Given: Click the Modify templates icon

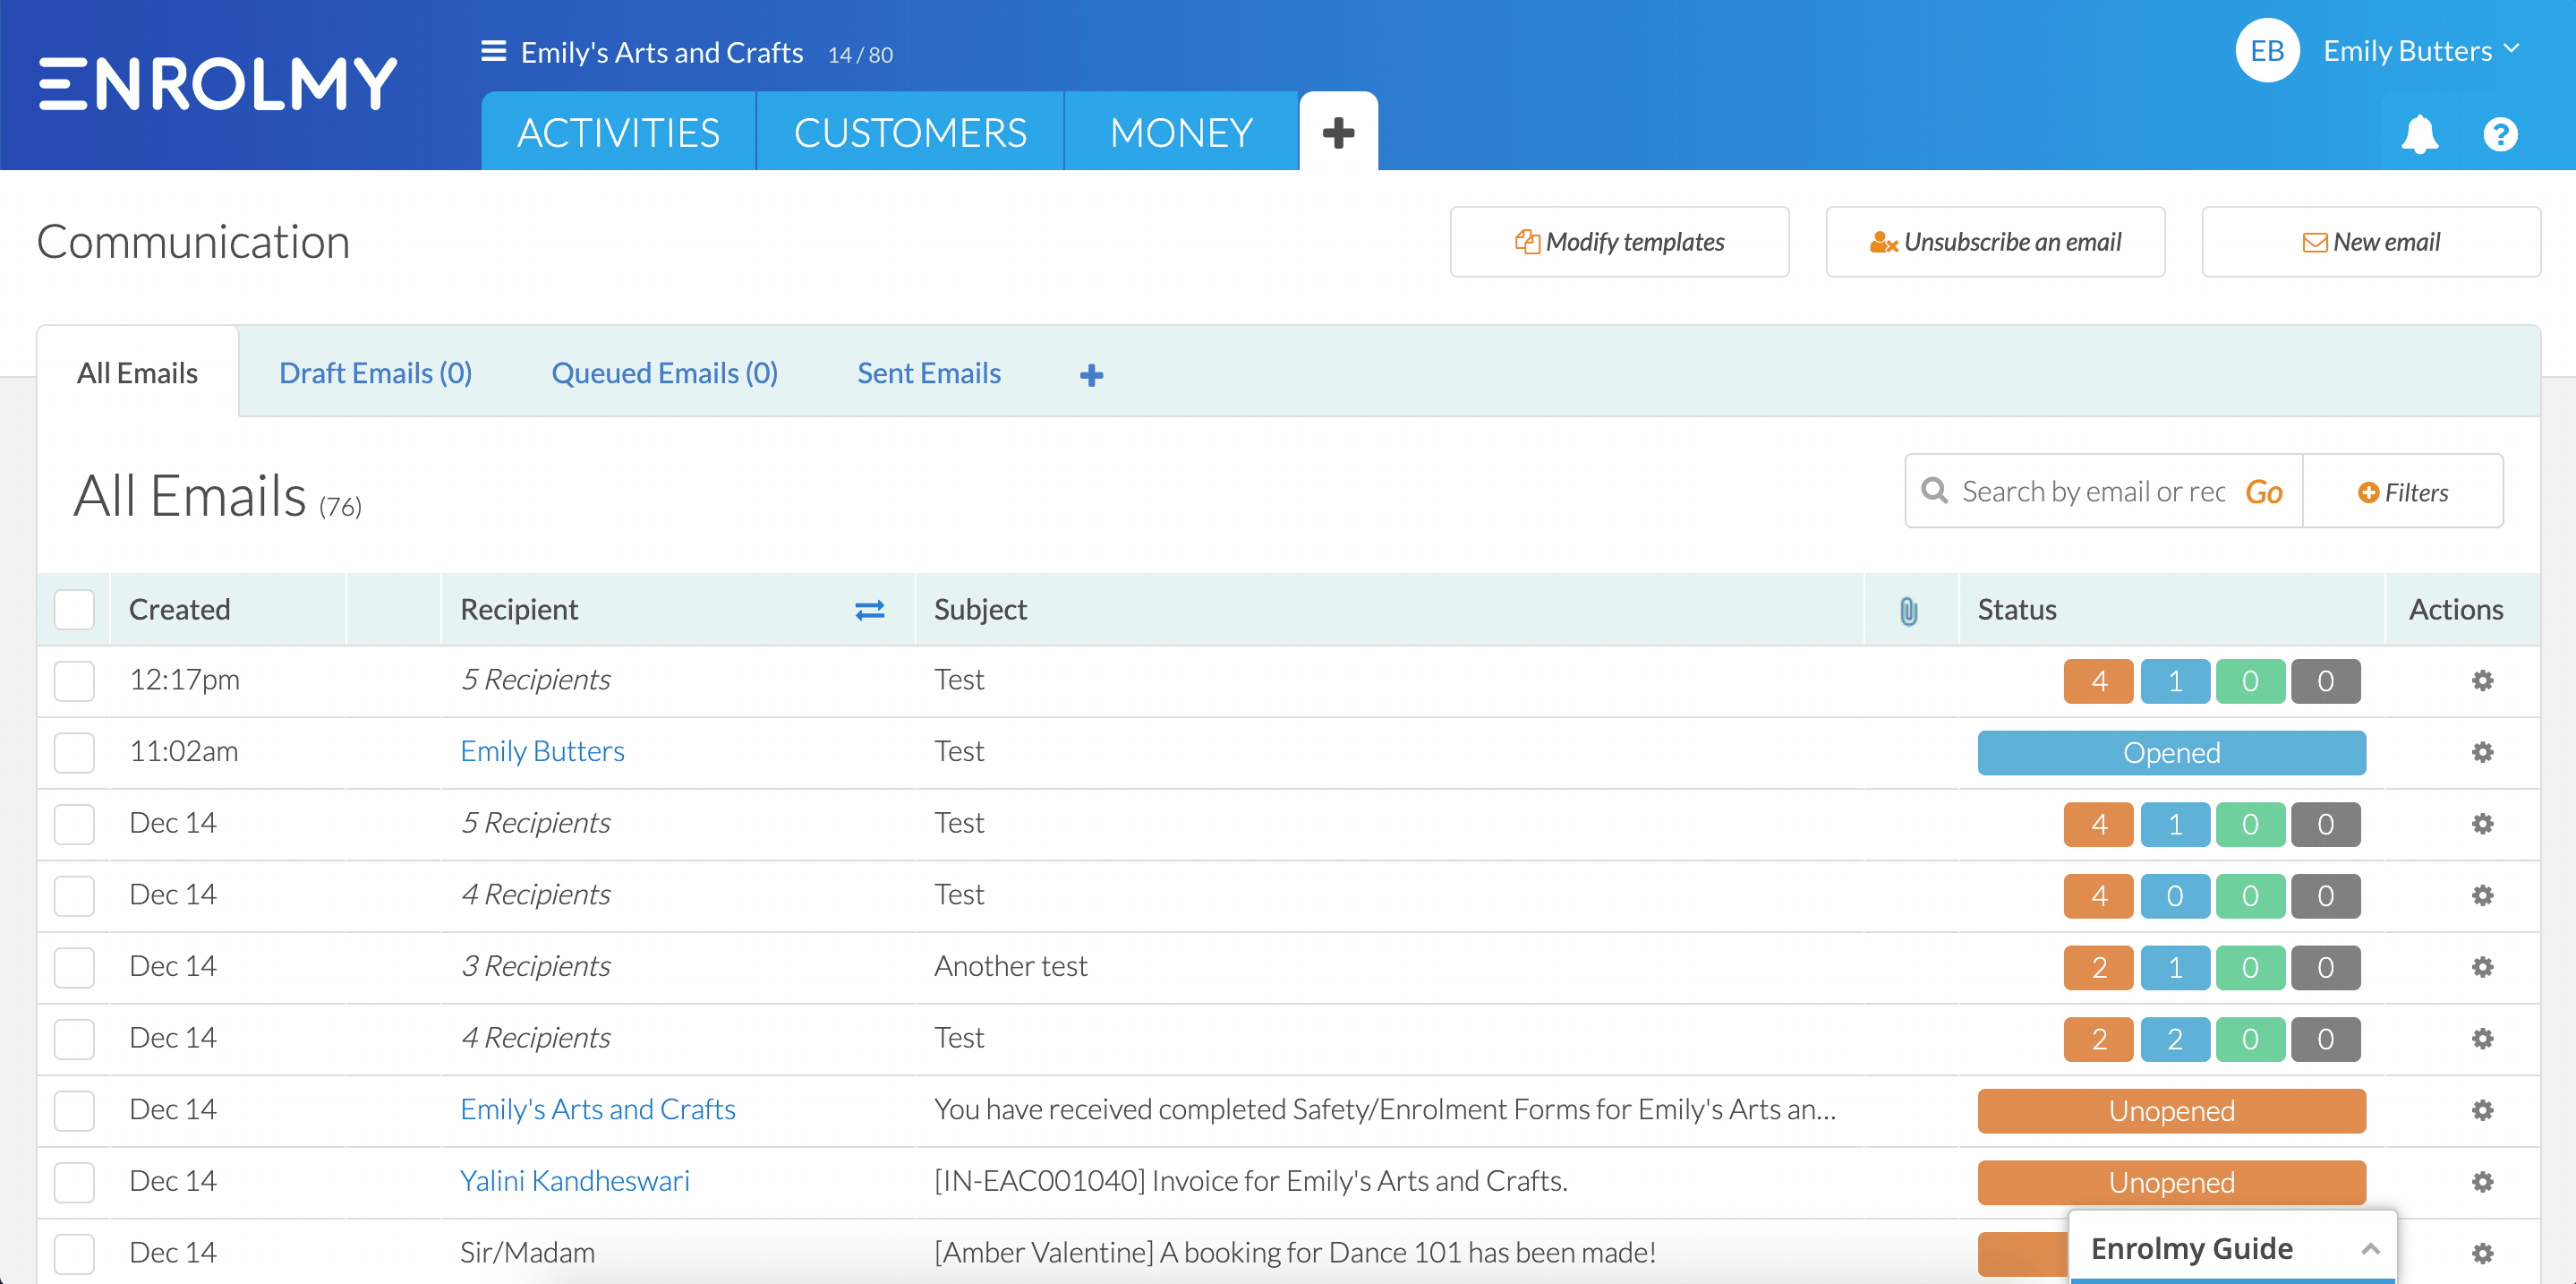Looking at the screenshot, I should [x=1523, y=242].
